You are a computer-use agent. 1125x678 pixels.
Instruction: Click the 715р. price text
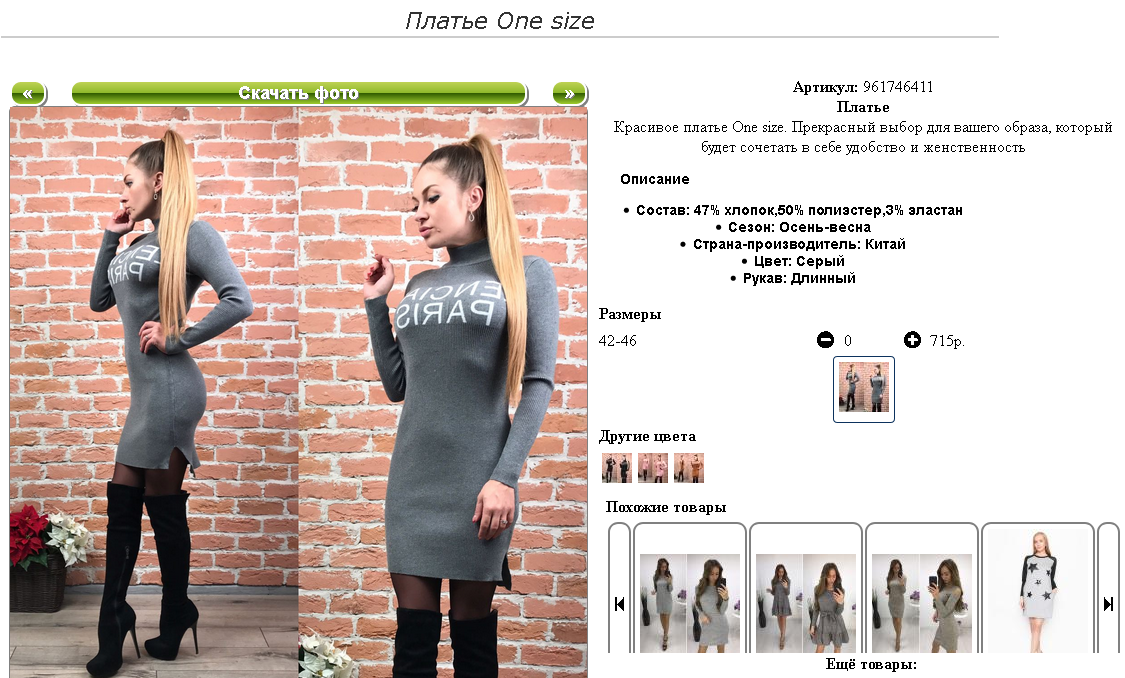[947, 341]
